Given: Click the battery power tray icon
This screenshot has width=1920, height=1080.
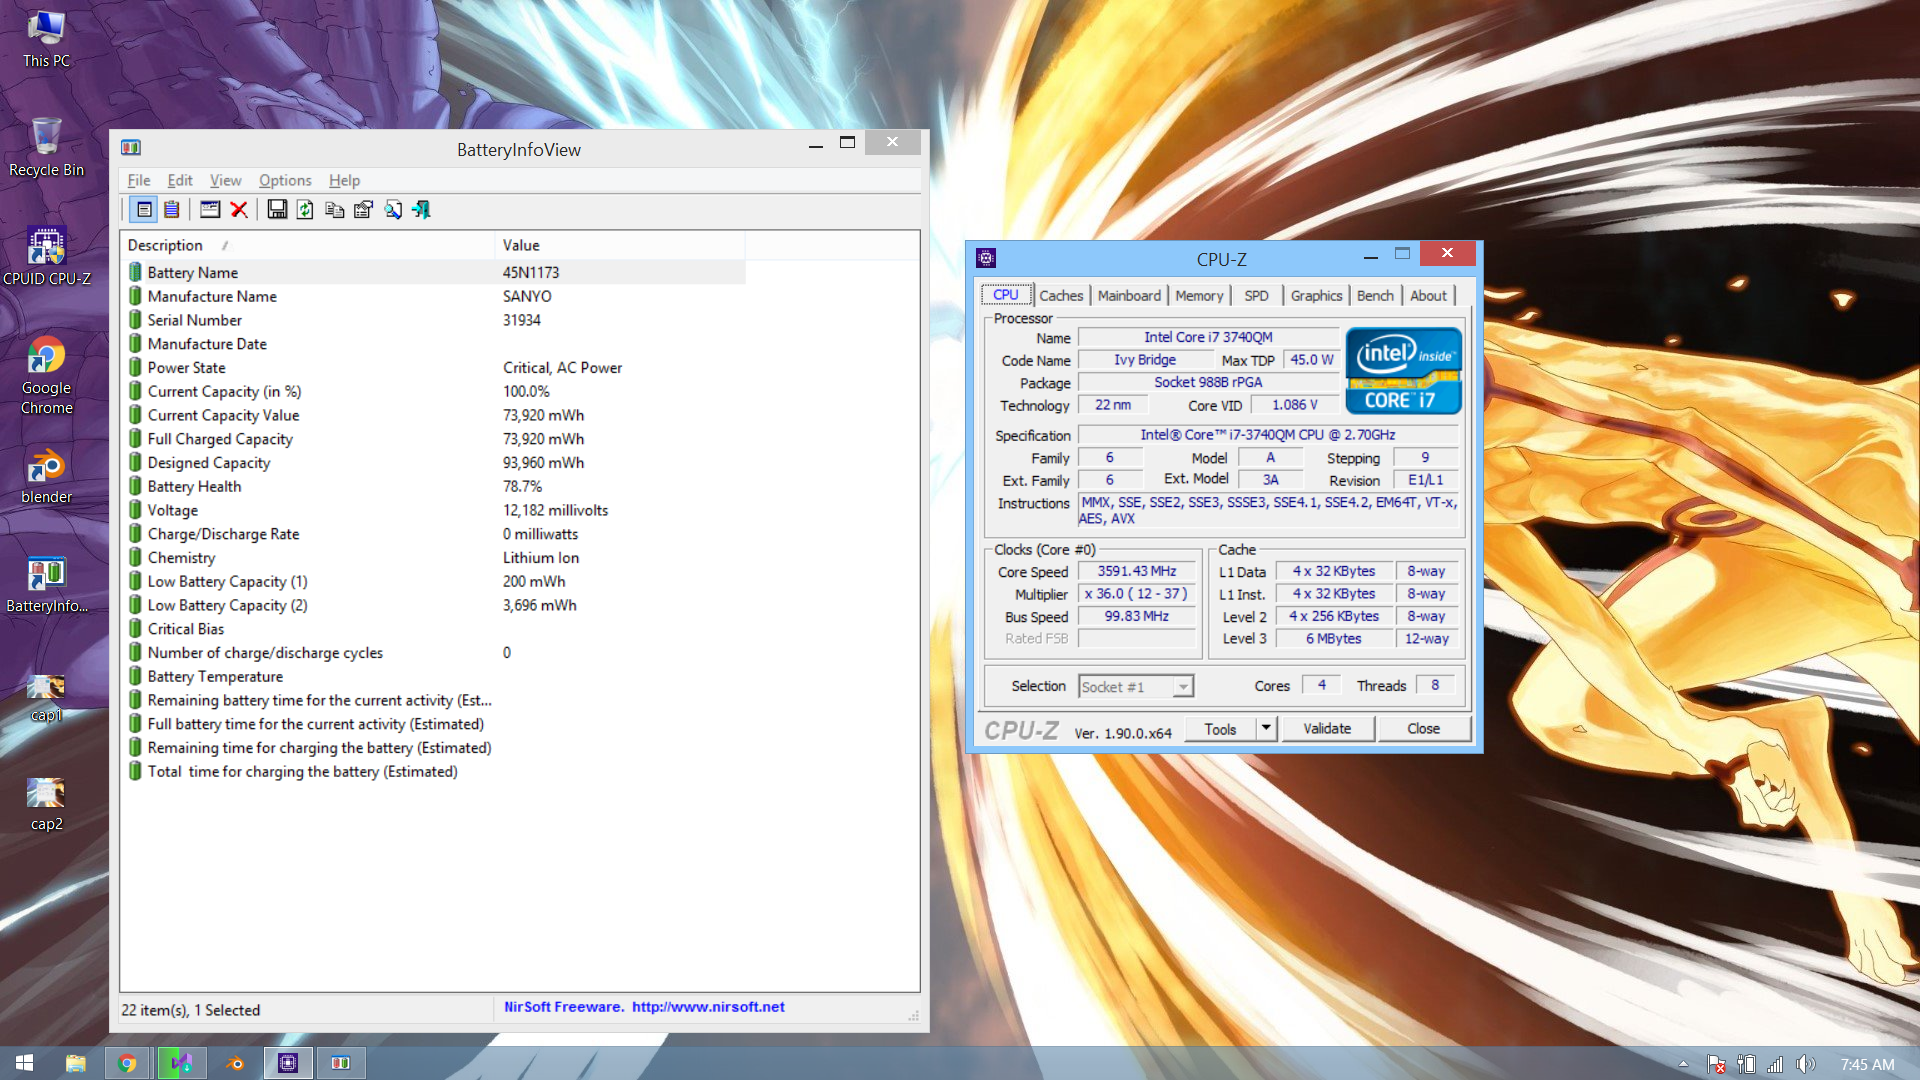Looking at the screenshot, I should click(x=1746, y=1064).
